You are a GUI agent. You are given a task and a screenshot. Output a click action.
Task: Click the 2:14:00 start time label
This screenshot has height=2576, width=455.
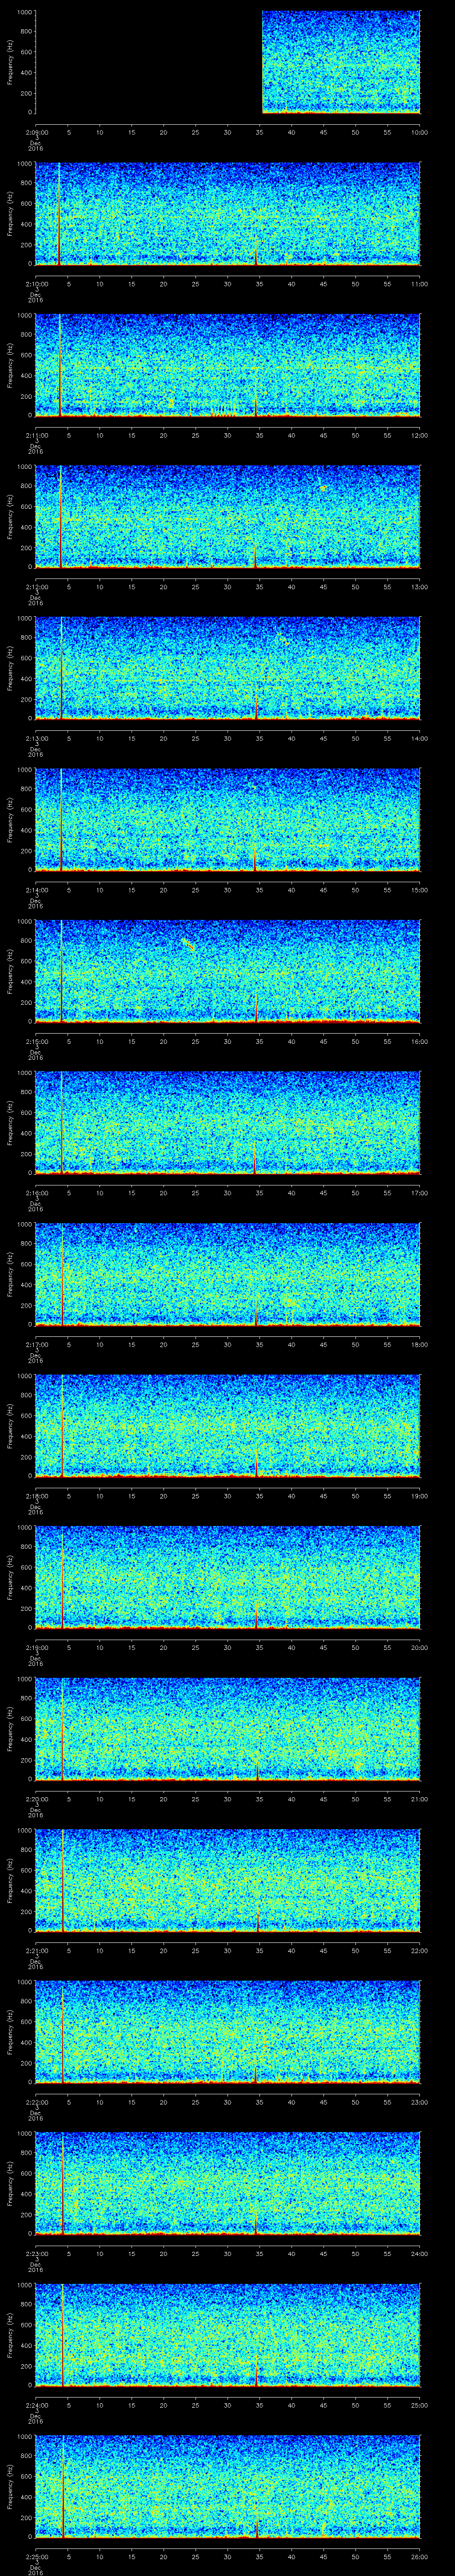[x=36, y=890]
